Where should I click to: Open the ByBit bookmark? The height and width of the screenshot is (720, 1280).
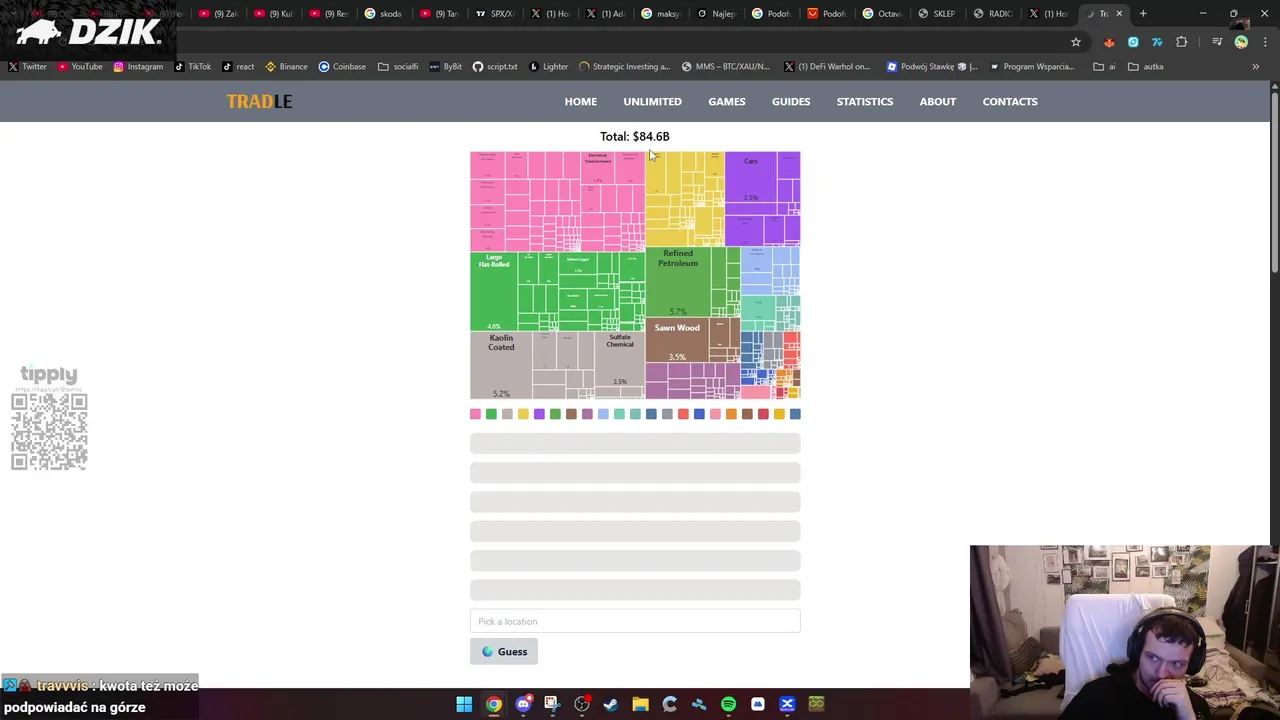pyautogui.click(x=446, y=67)
